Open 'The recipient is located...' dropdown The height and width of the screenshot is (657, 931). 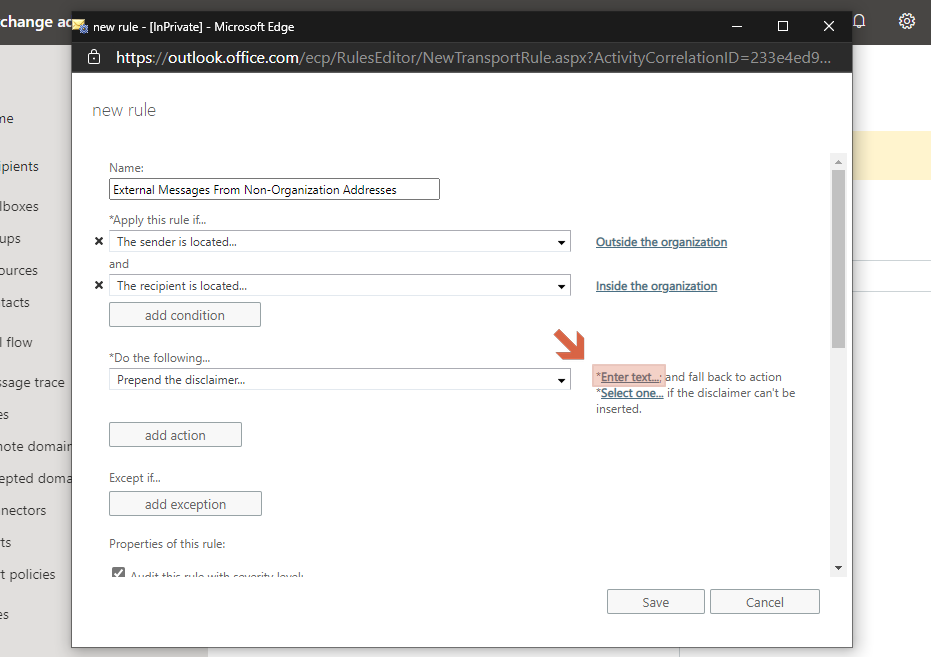(x=340, y=285)
